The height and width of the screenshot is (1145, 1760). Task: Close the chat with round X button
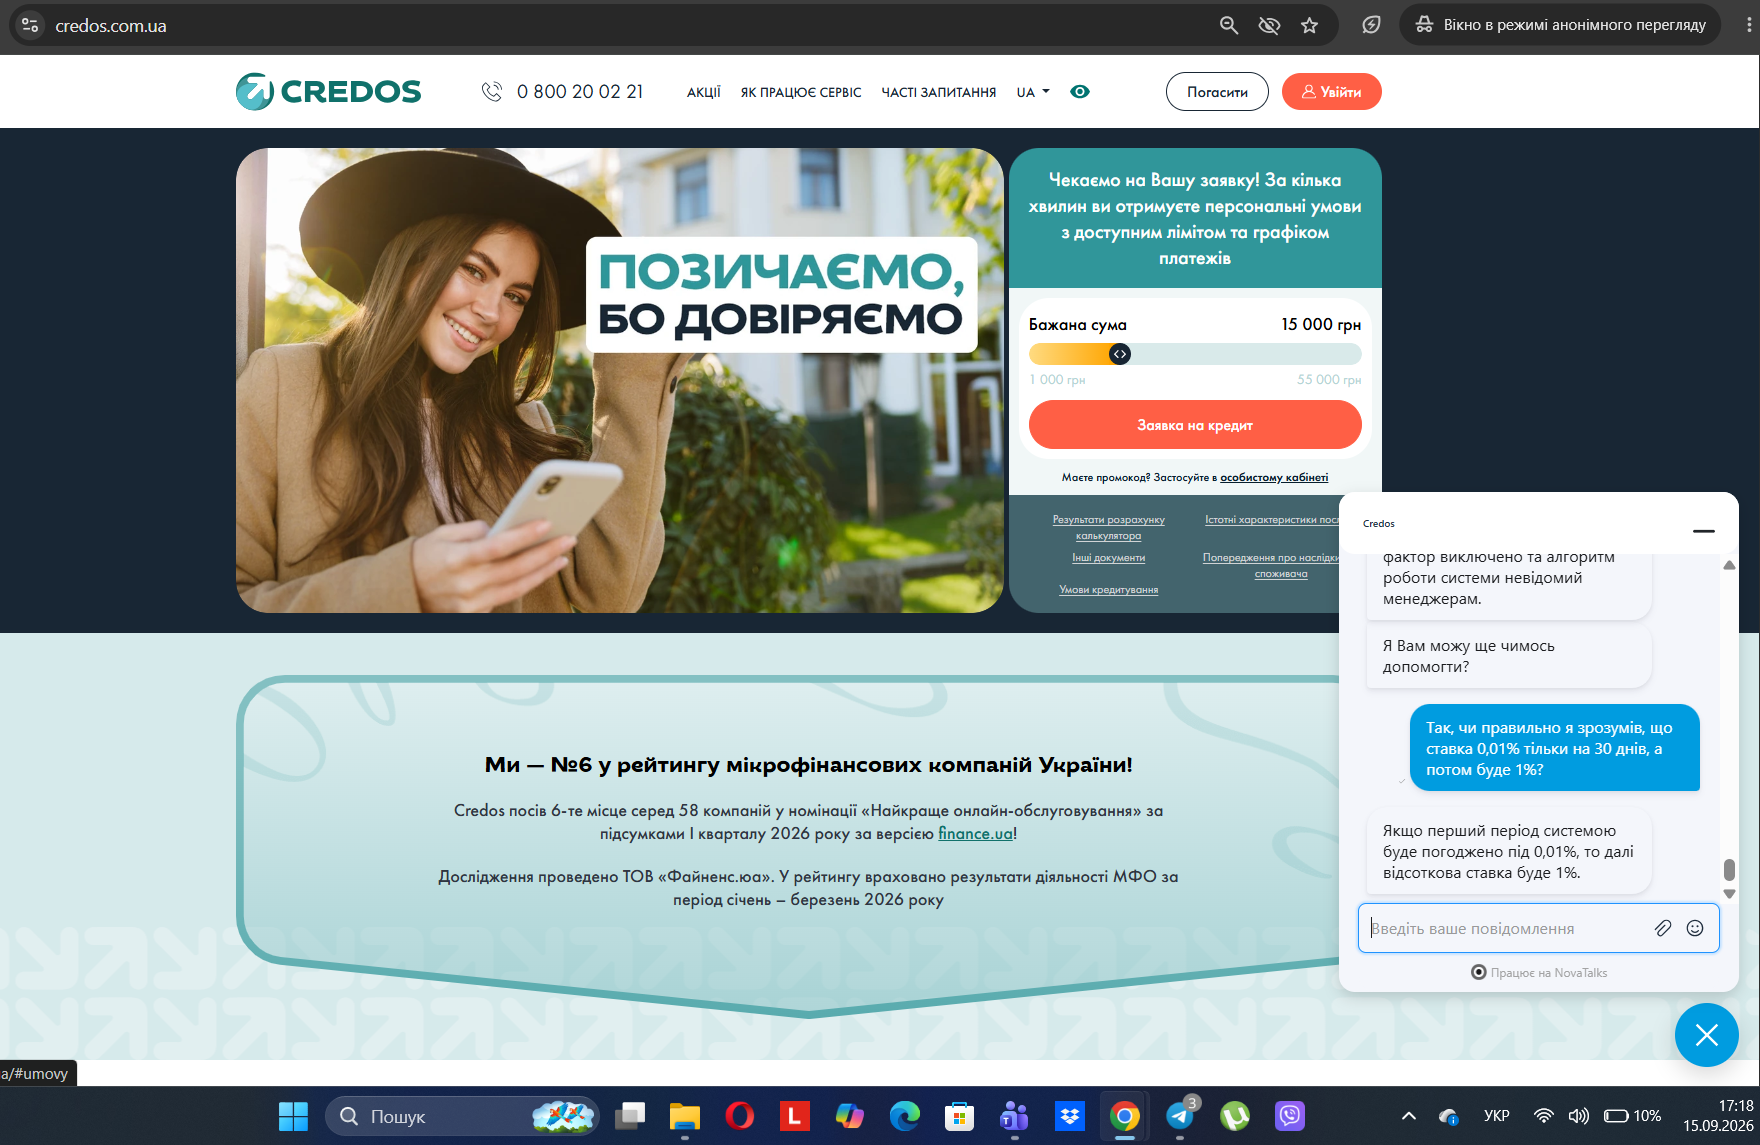click(x=1707, y=1035)
